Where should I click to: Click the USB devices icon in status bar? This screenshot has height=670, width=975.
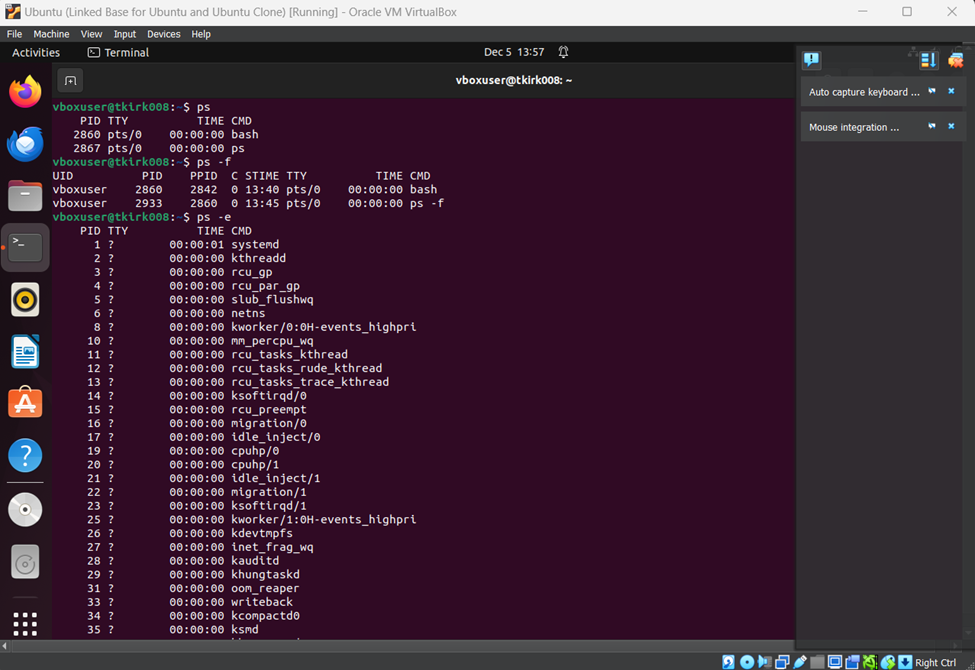(x=800, y=662)
